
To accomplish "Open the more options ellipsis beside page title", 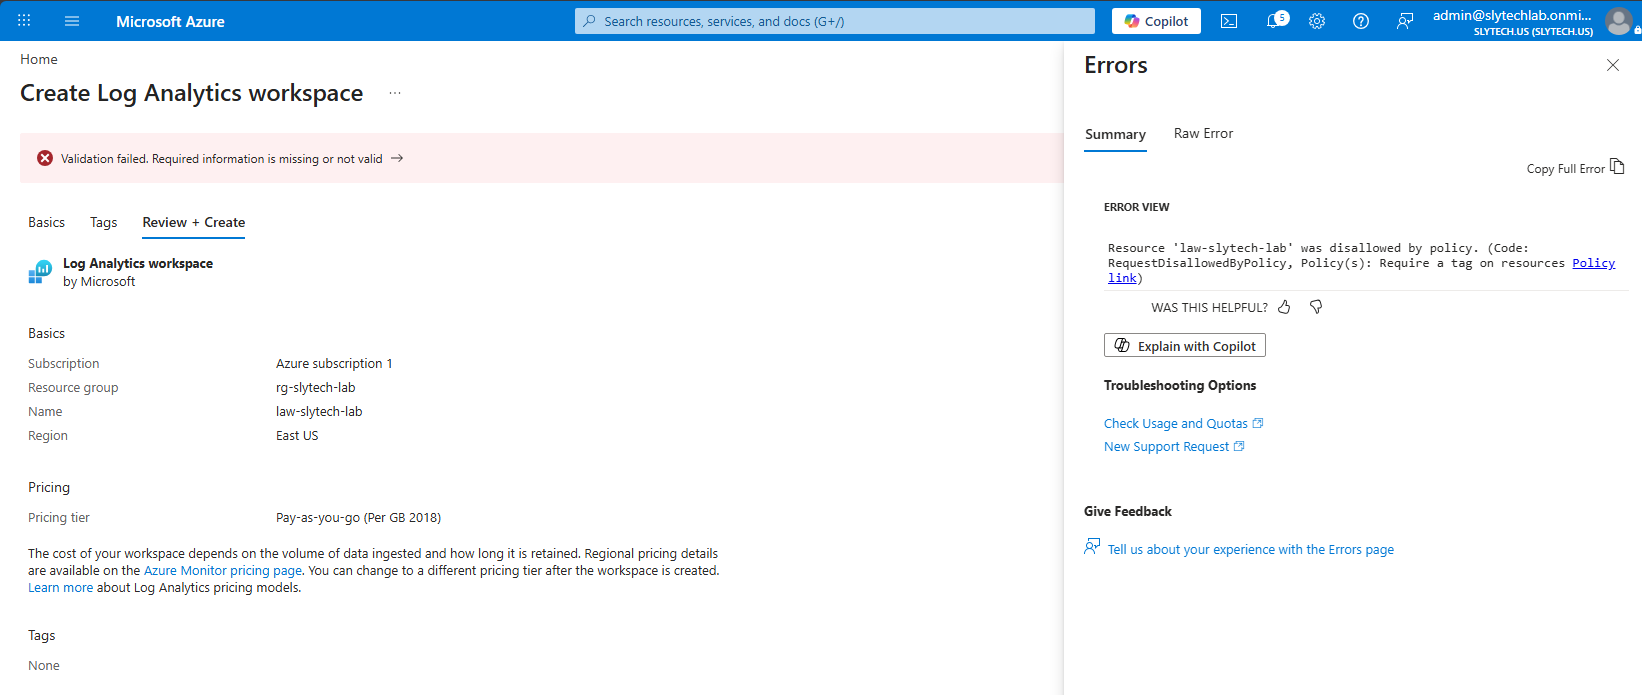I will (395, 93).
